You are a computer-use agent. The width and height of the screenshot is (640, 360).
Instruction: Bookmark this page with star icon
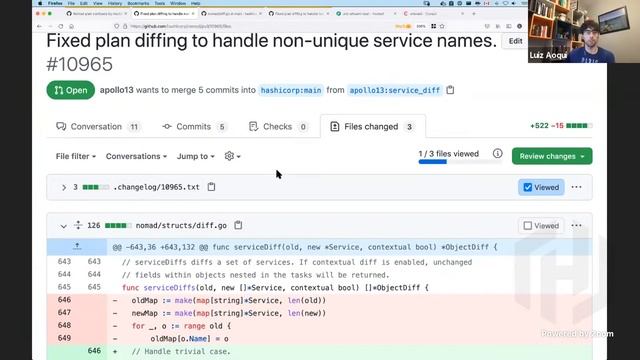click(442, 26)
